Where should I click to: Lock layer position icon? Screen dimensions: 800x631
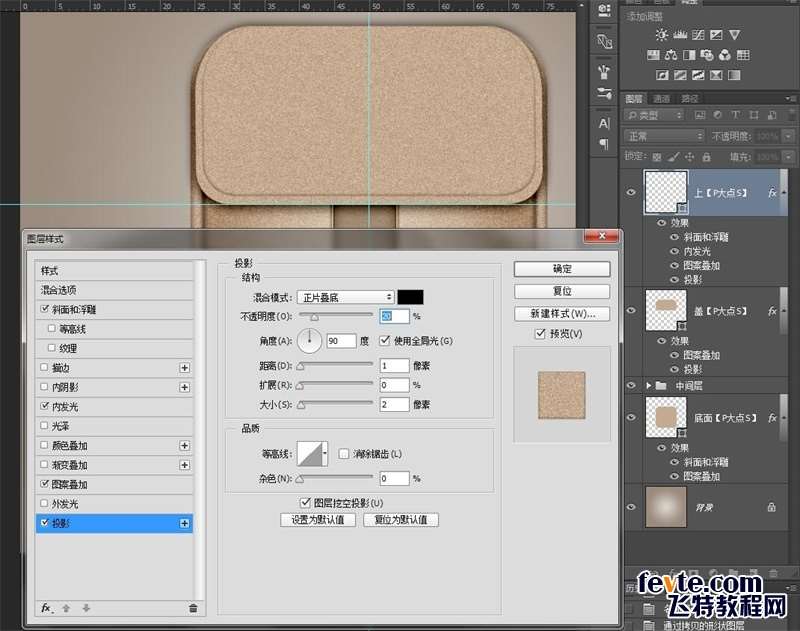point(689,157)
